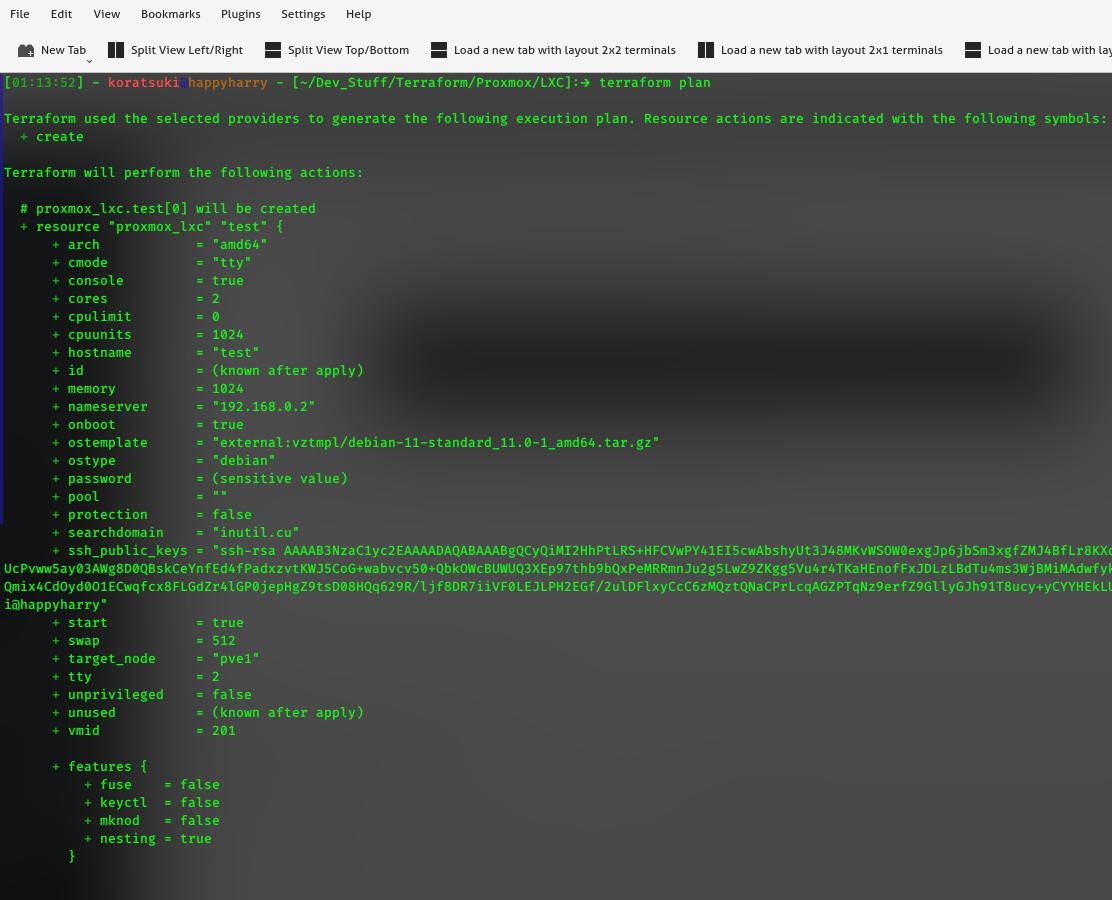The image size is (1112, 900).
Task: Click the vmid value 201
Action: pyautogui.click(x=223, y=730)
